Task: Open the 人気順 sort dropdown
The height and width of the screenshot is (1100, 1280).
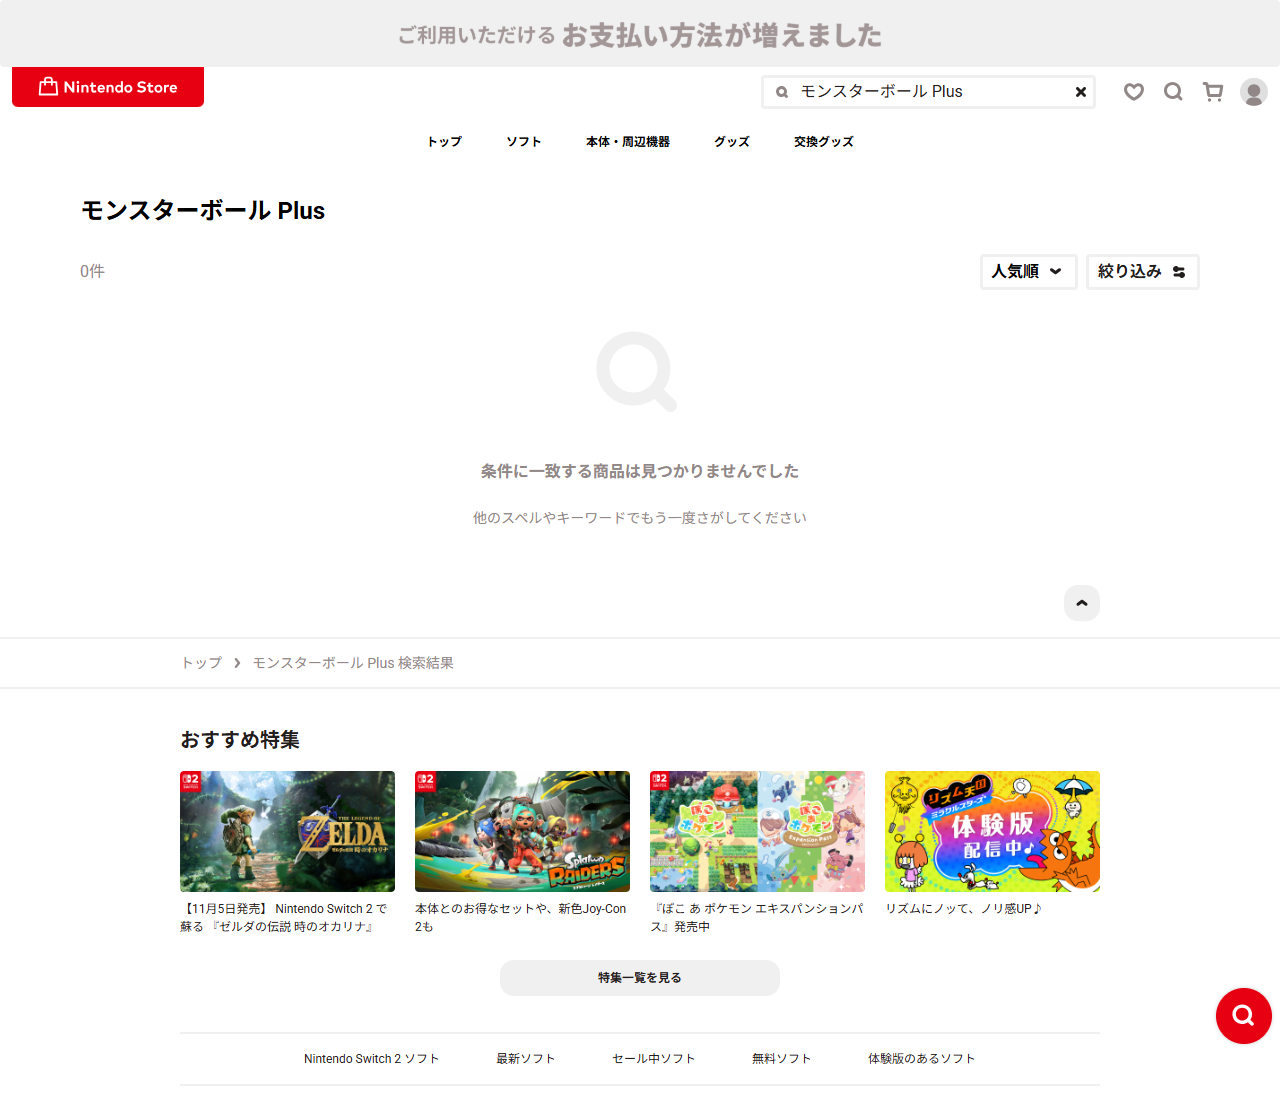Action: point(1028,271)
